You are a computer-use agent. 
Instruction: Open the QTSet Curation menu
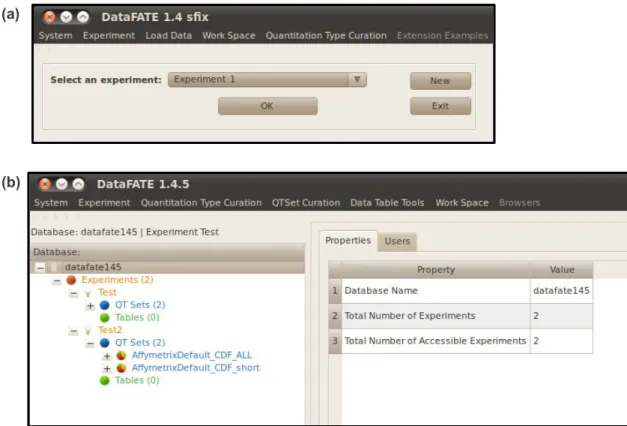[x=306, y=203]
